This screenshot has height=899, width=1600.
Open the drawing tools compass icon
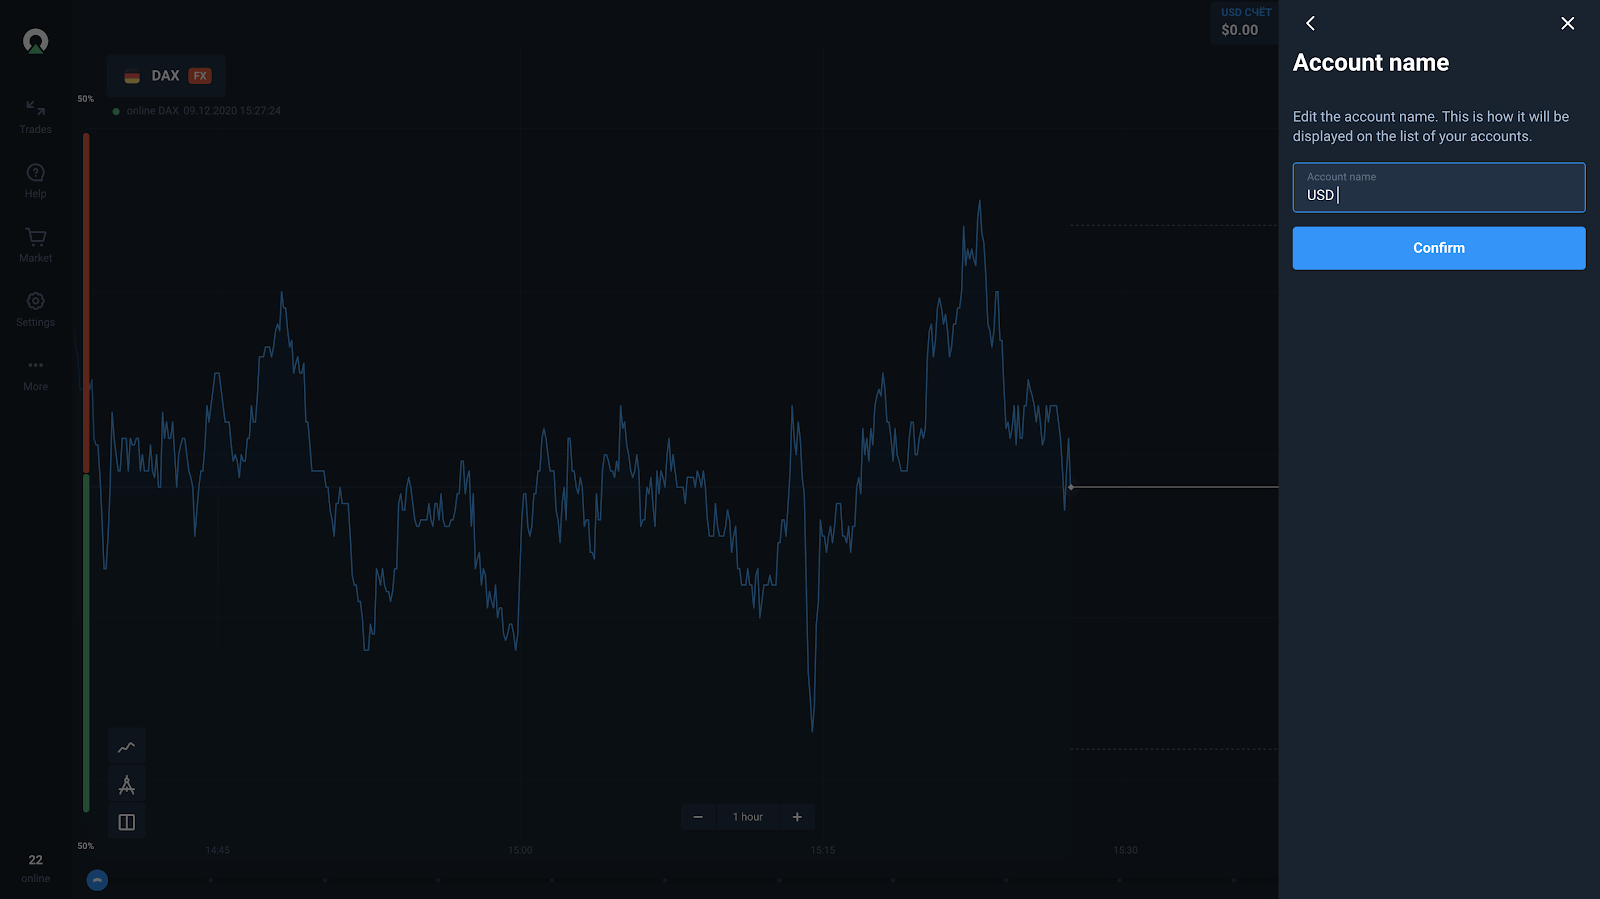pyautogui.click(x=127, y=785)
